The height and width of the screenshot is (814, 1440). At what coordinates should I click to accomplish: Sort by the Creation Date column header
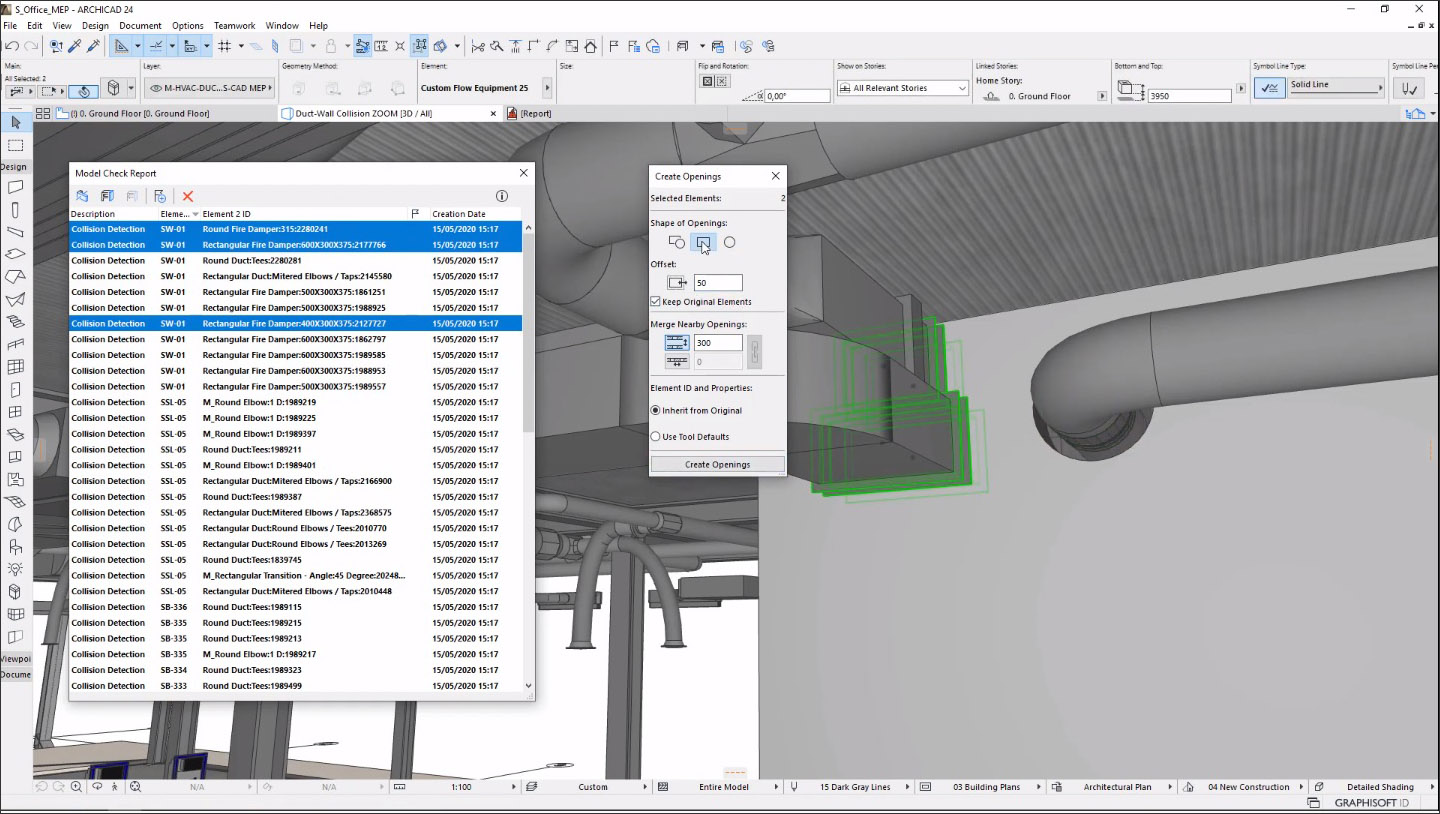(459, 214)
